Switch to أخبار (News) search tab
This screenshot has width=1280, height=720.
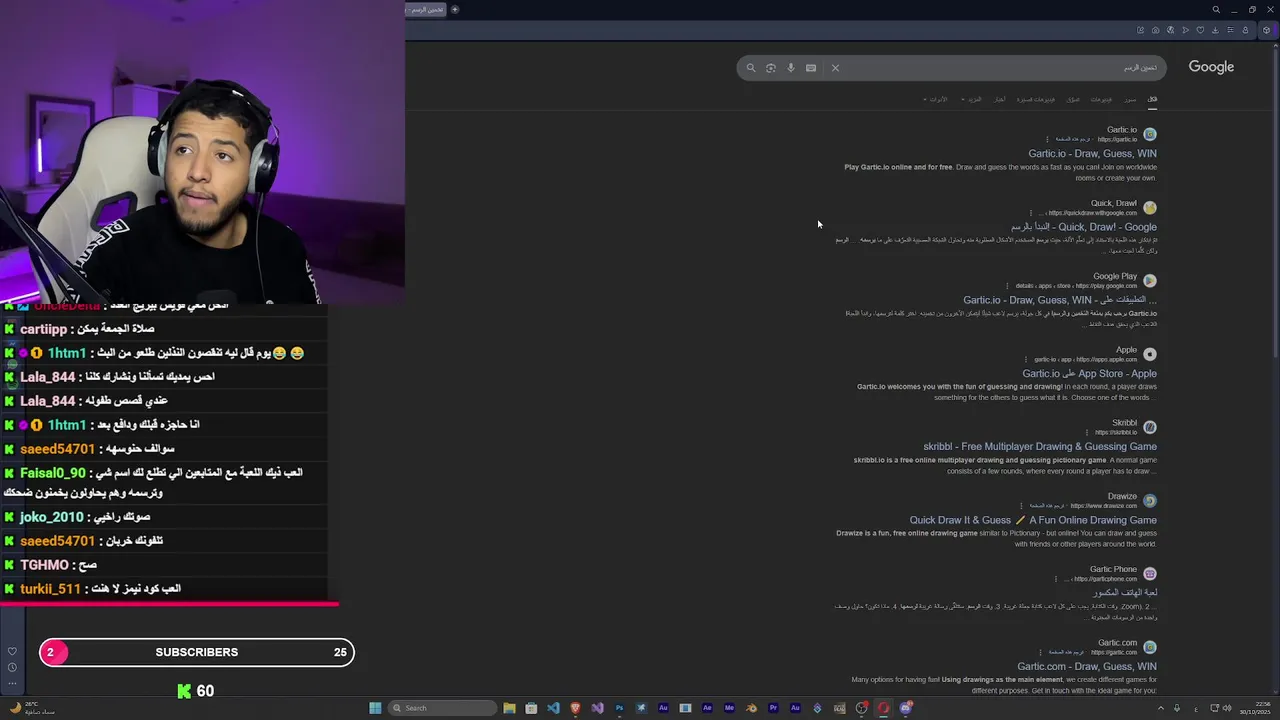[x=1000, y=99]
